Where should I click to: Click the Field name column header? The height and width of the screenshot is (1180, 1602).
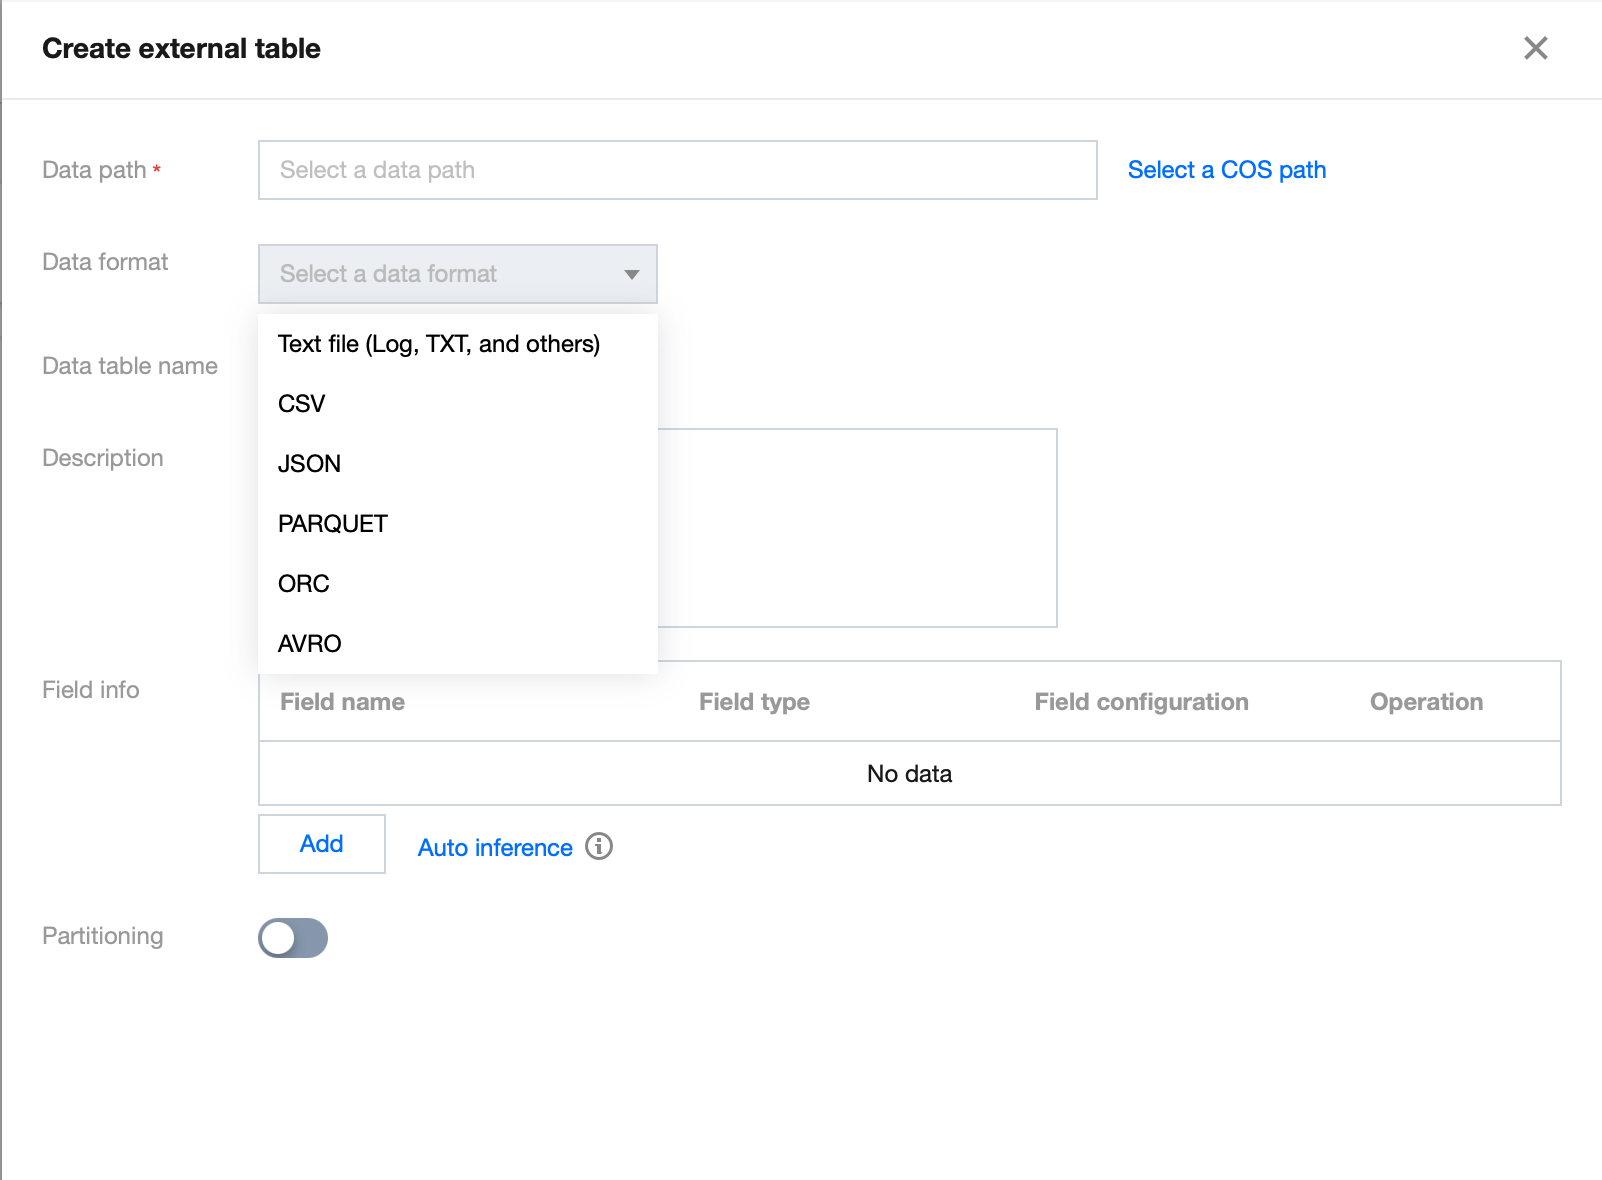click(x=343, y=702)
